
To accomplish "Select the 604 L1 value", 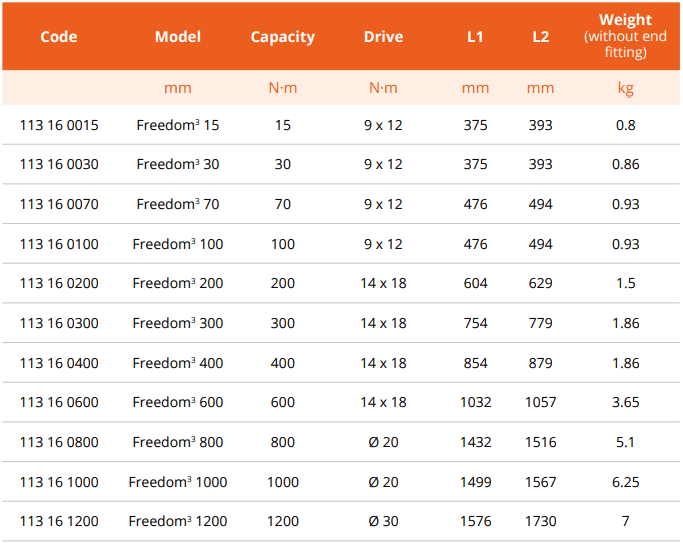I will (475, 283).
